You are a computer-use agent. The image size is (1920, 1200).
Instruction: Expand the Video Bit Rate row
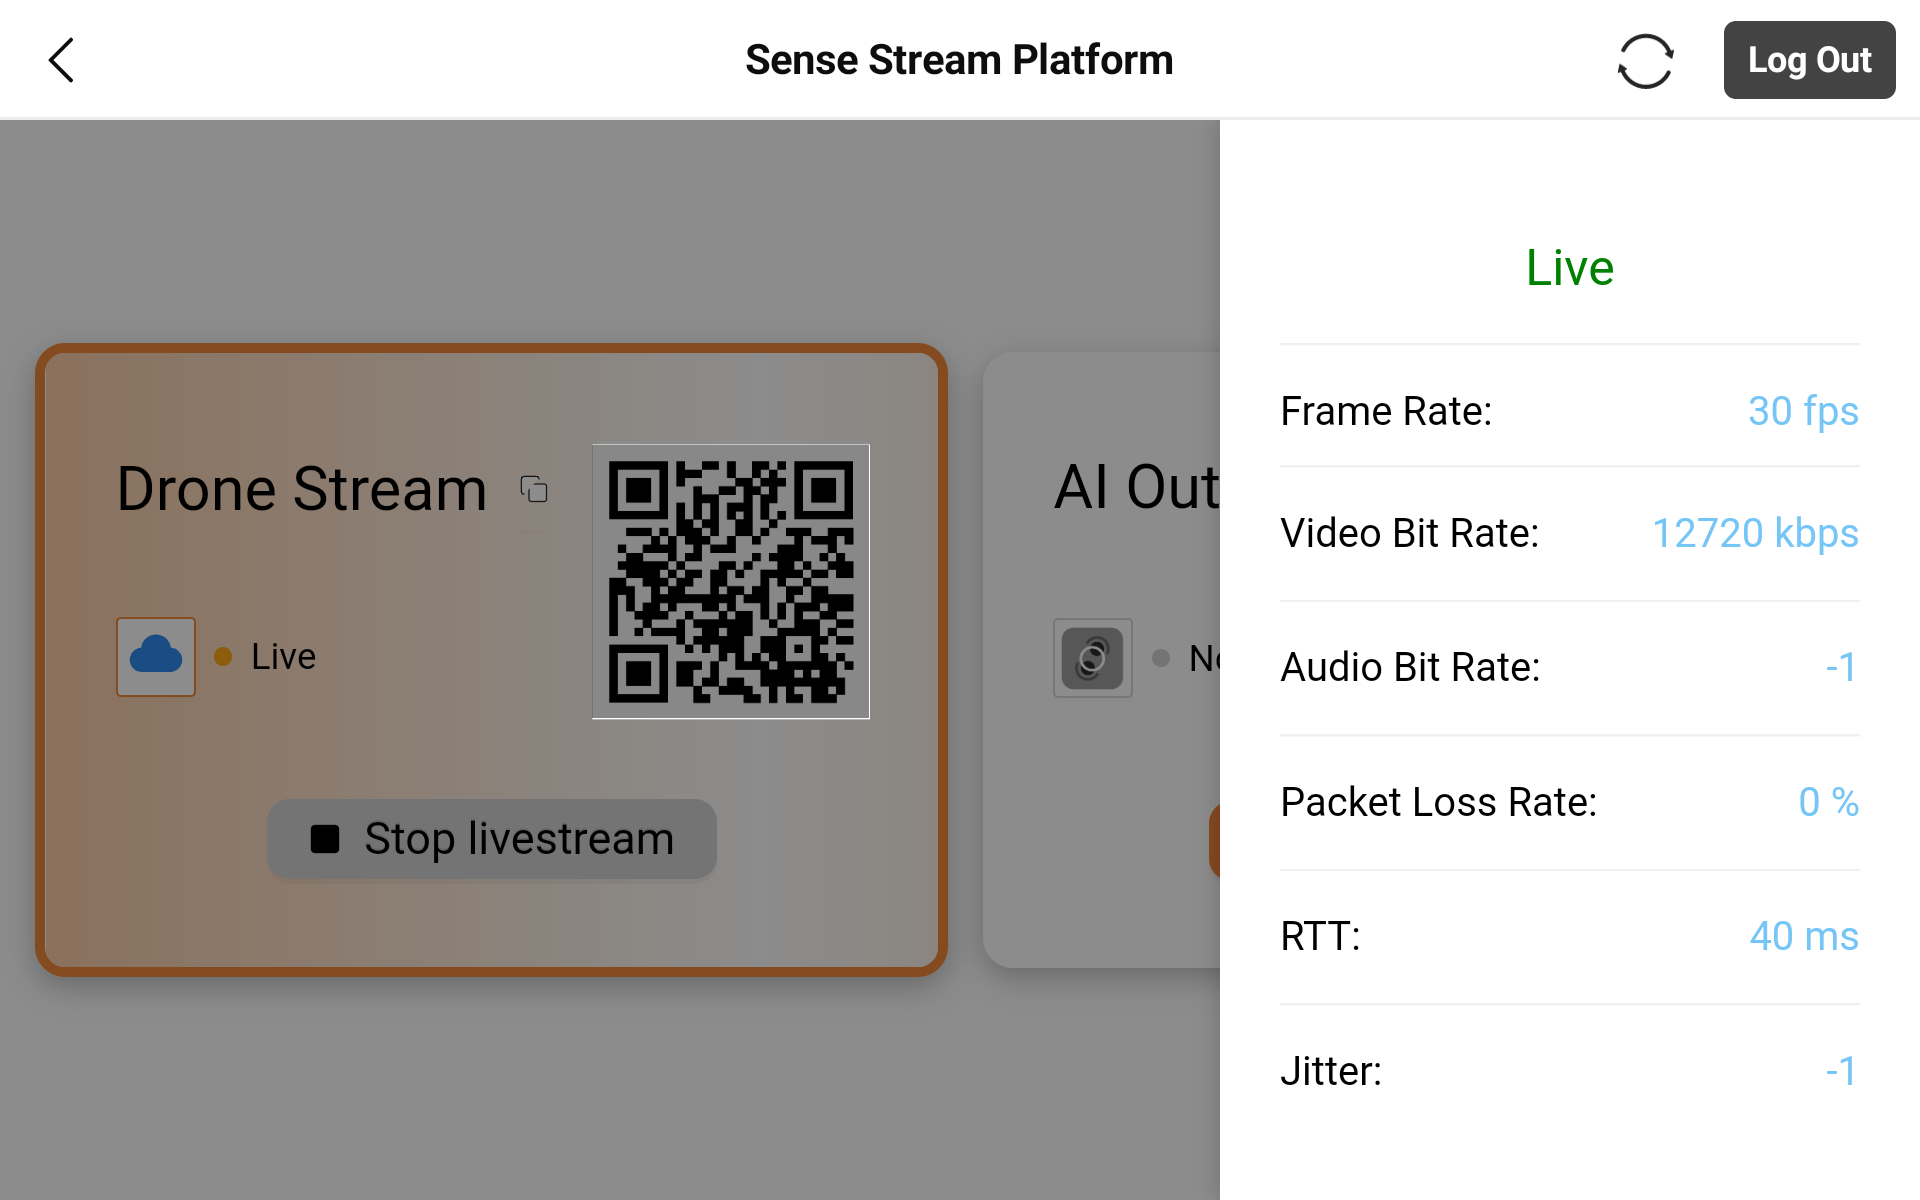1568,533
